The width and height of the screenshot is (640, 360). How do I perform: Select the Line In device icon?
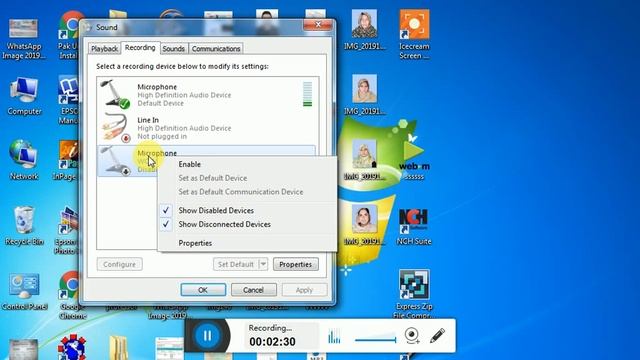[x=115, y=127]
